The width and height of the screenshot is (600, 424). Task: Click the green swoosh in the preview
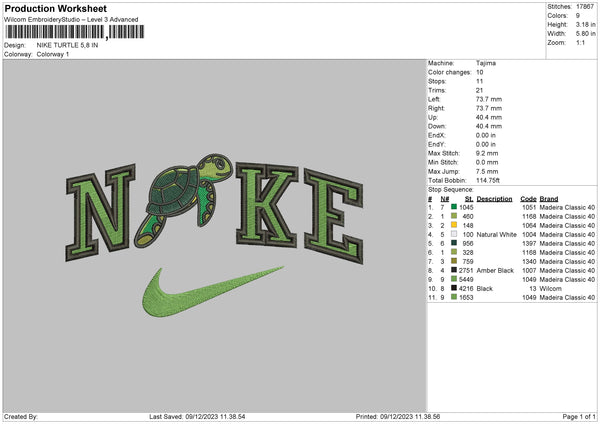pos(213,292)
